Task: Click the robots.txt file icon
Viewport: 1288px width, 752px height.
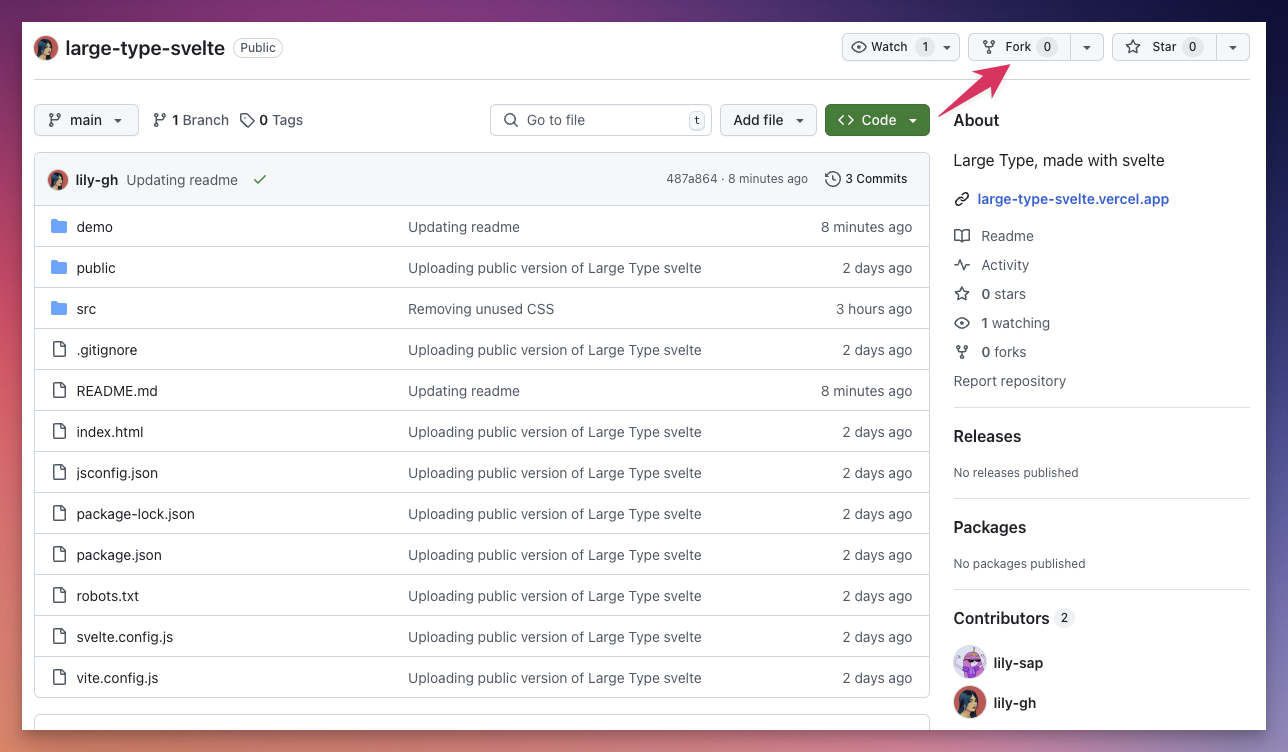Action: tap(59, 596)
